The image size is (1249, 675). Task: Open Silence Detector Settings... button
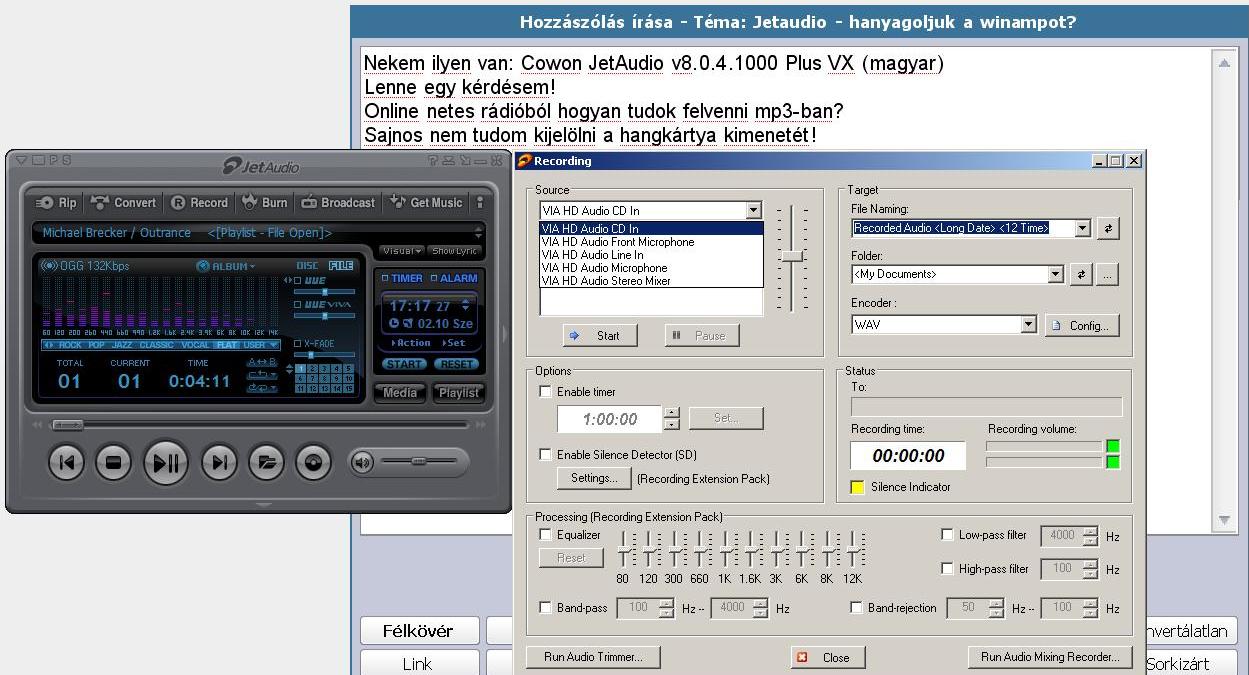[x=593, y=478]
